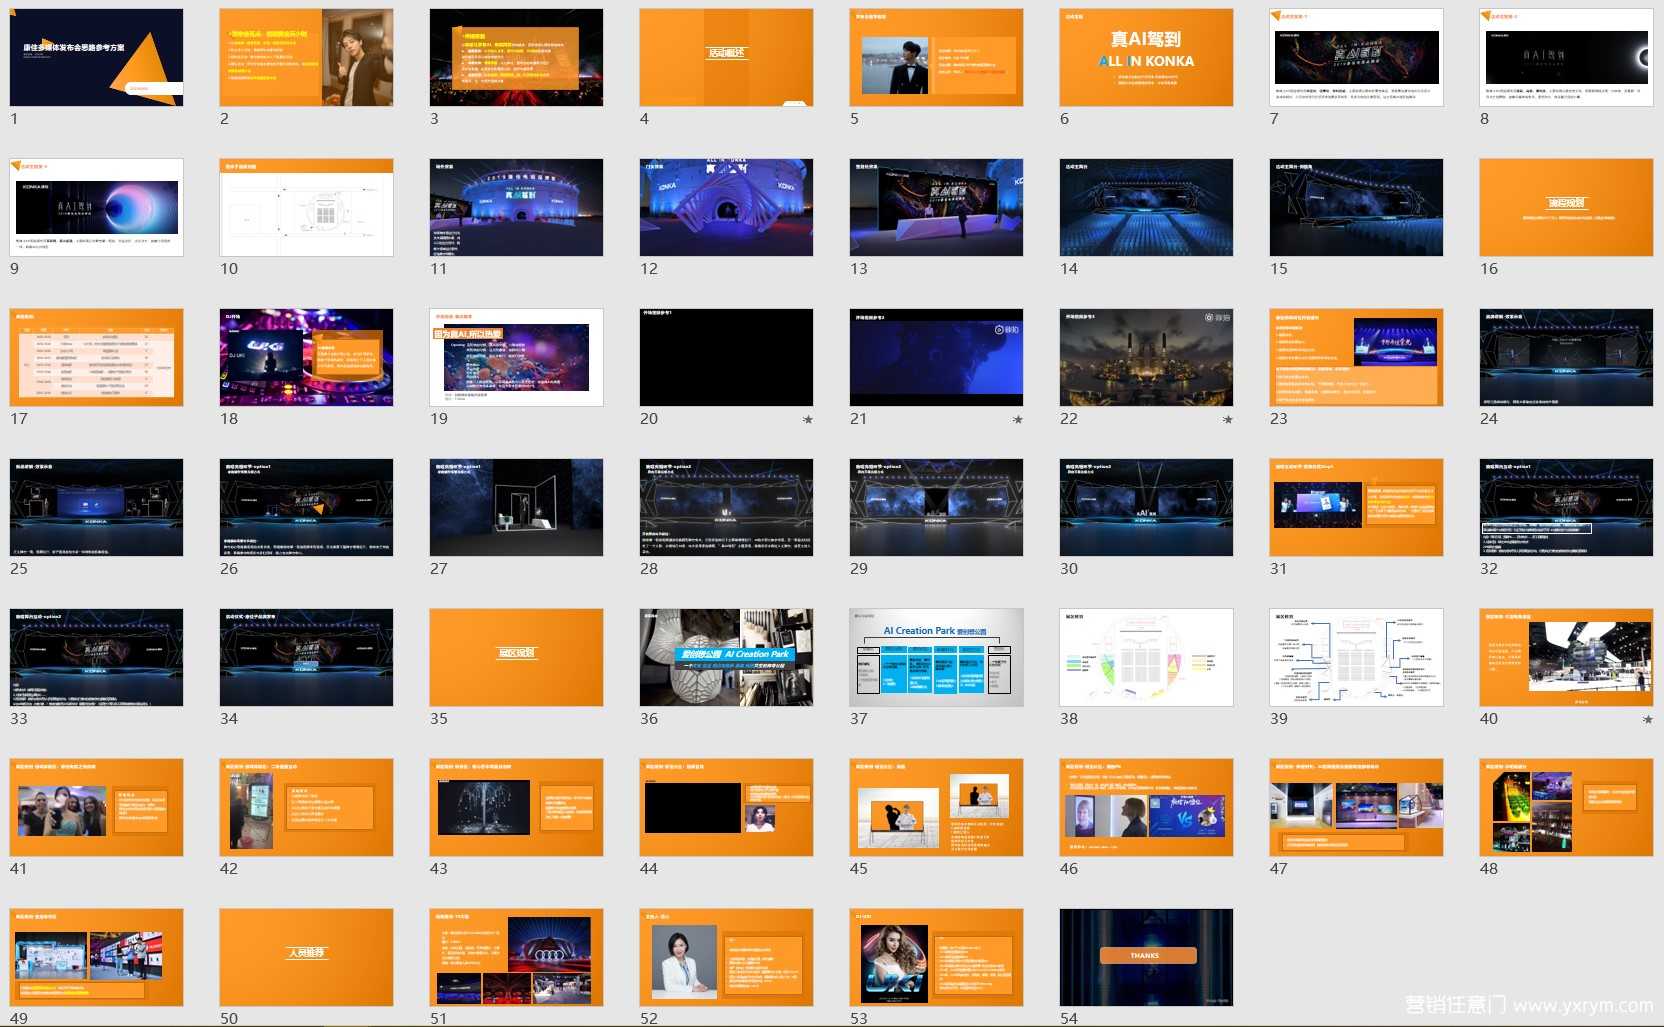This screenshot has height=1027, width=1664.
Task: Select slide 25 thumbnail
Action: (x=96, y=507)
